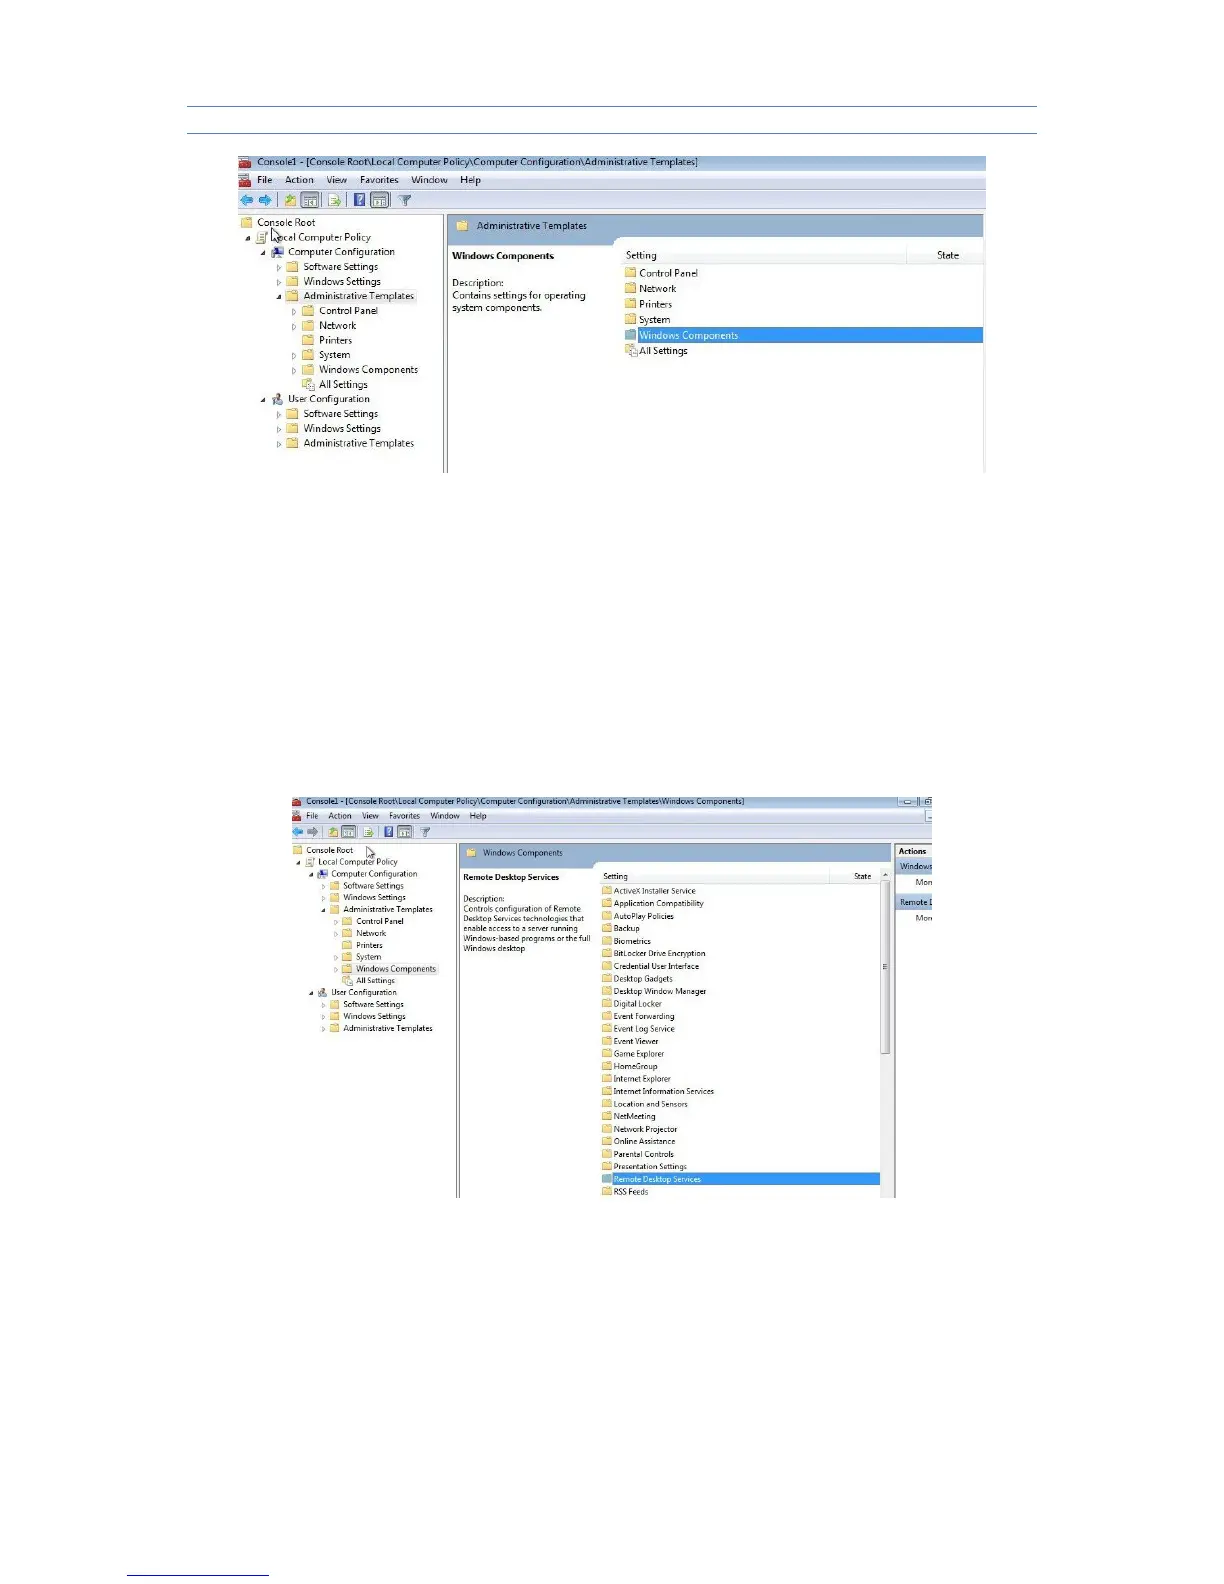Viewport: 1224px width, 1584px height.
Task: Click Up One Level icon in Administrative Templates console
Action: (x=290, y=200)
